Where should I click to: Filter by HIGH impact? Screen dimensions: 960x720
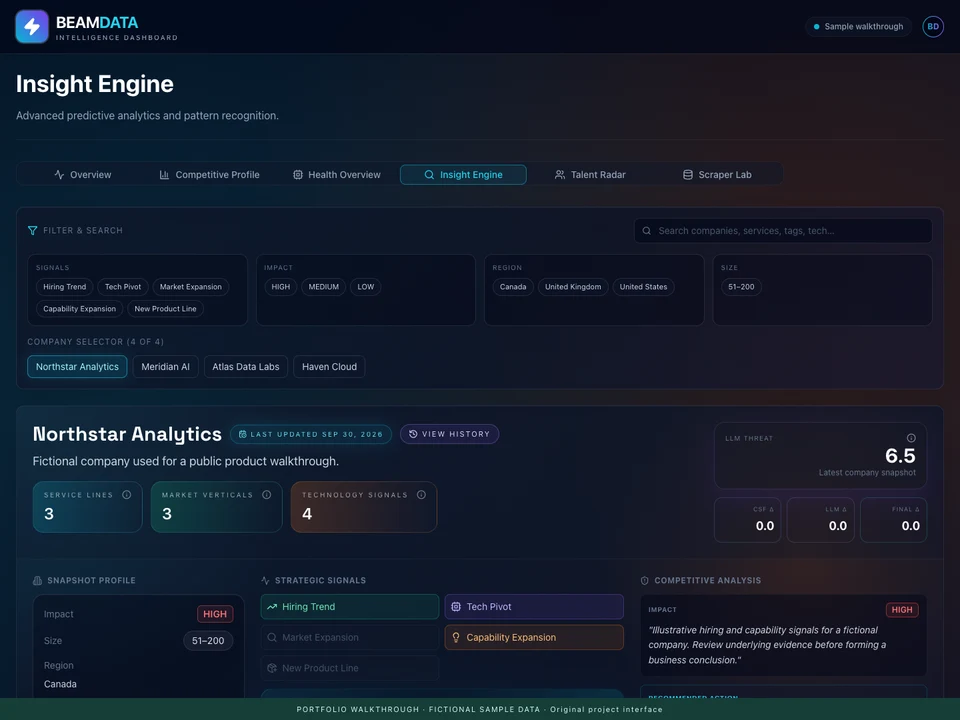[x=280, y=287]
